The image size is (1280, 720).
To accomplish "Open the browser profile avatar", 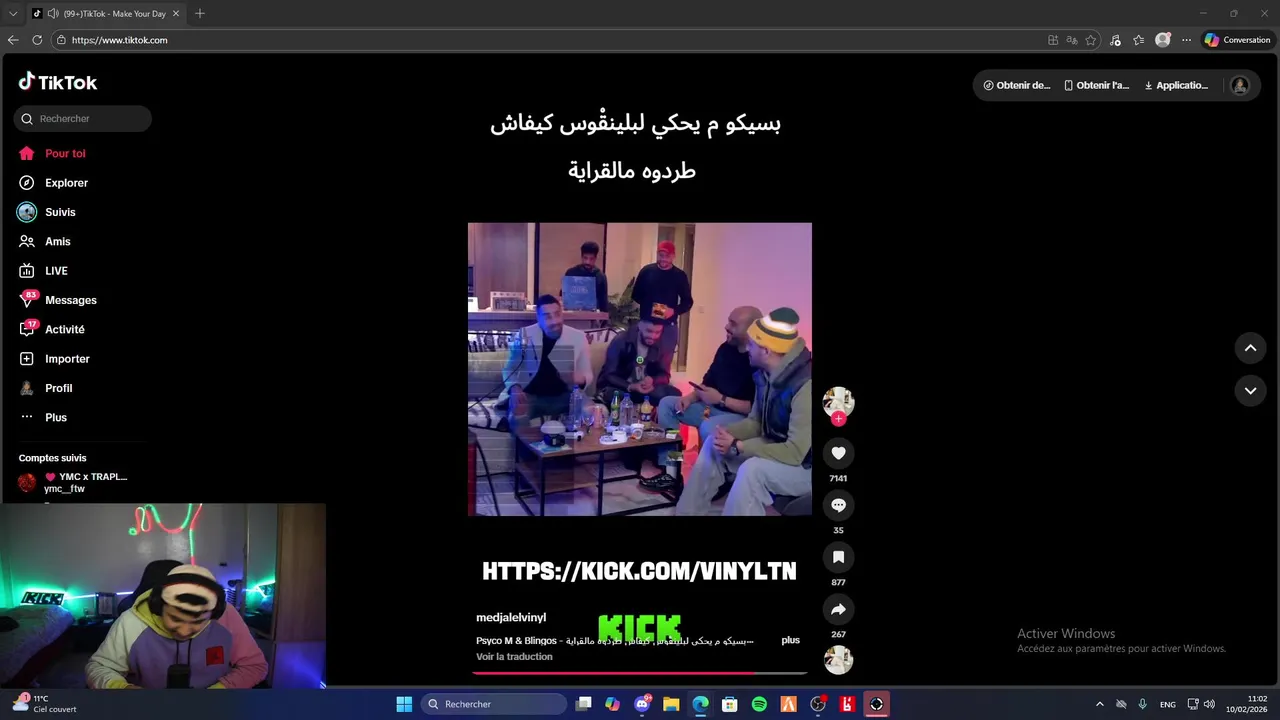I will tap(1162, 40).
